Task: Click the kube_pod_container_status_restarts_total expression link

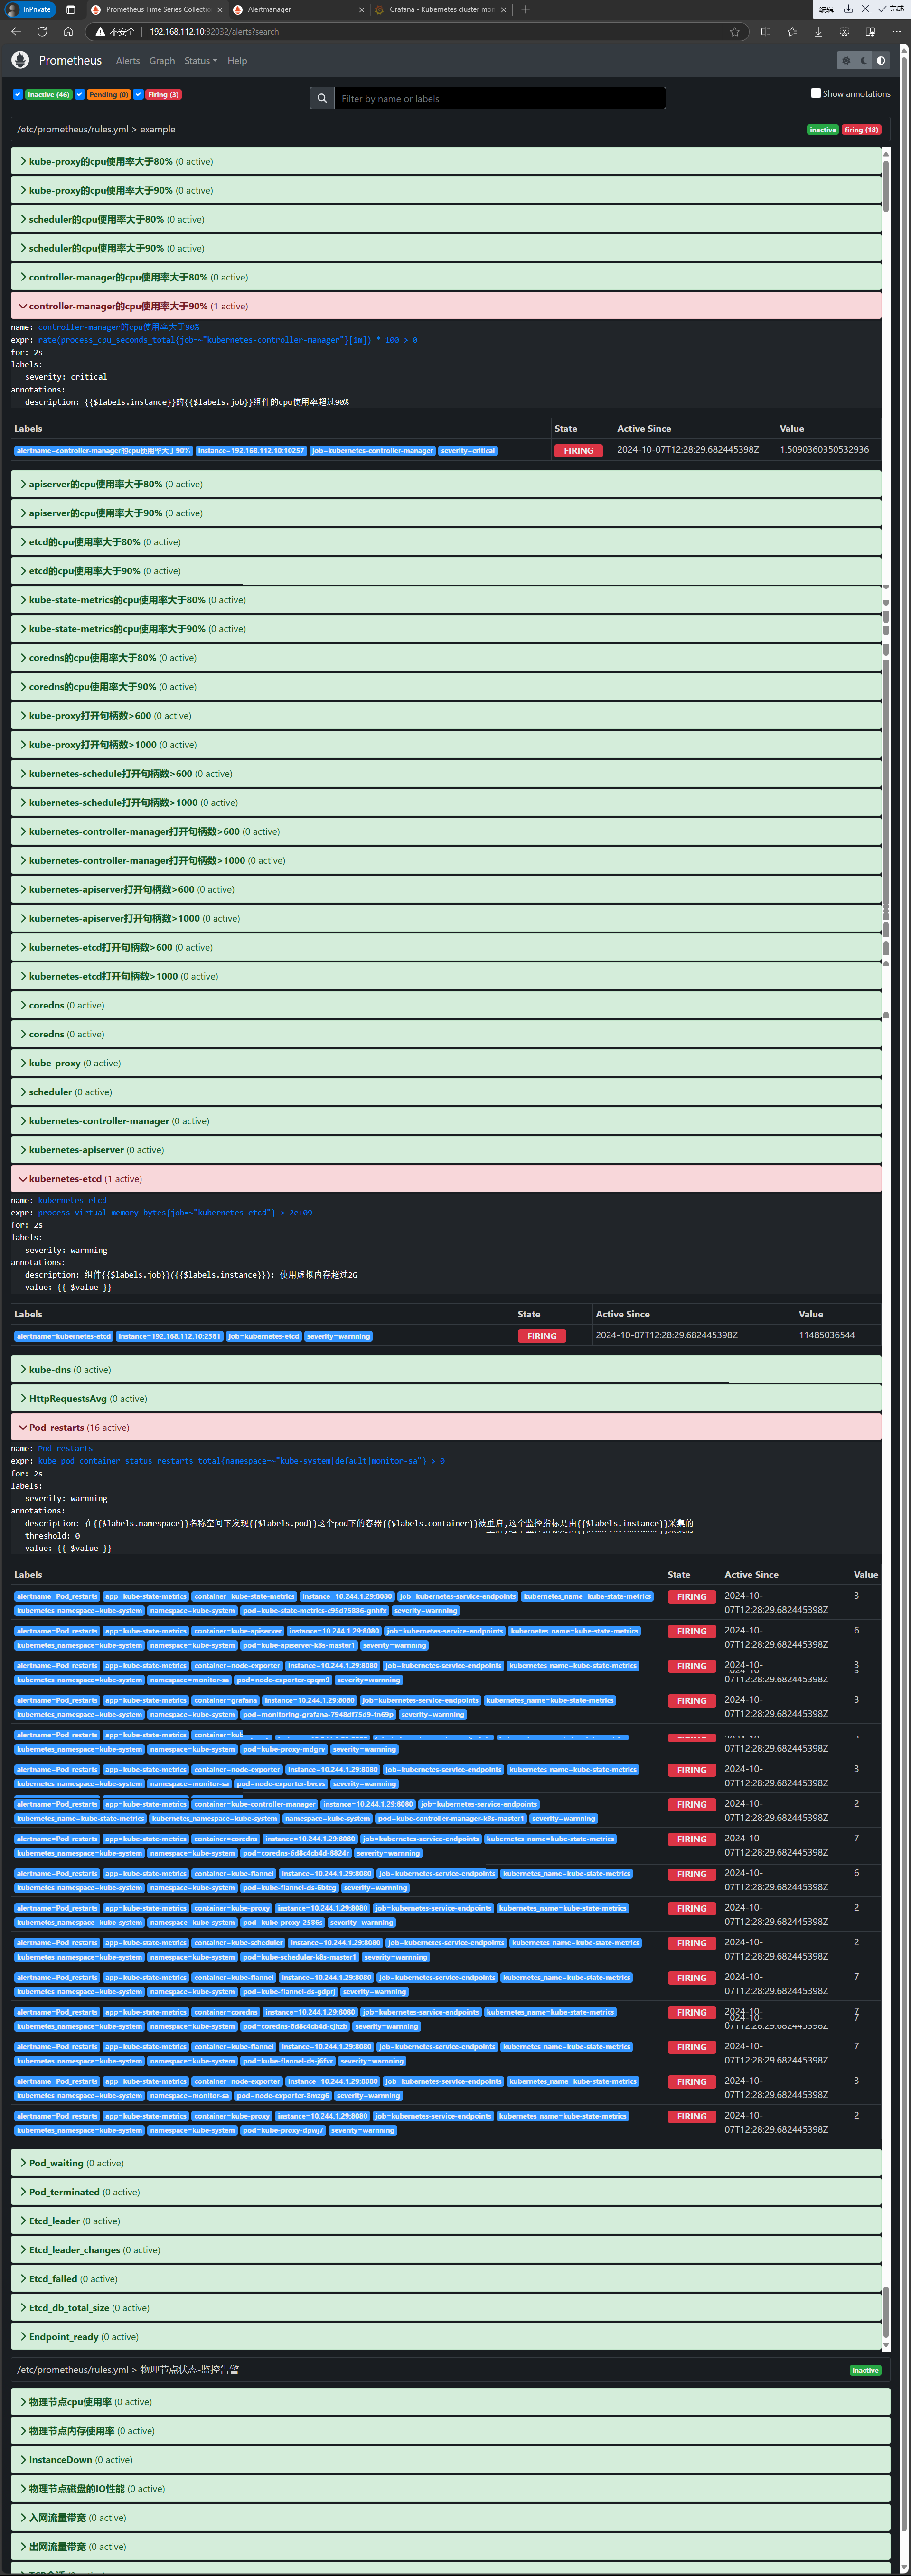Action: coord(241,1461)
